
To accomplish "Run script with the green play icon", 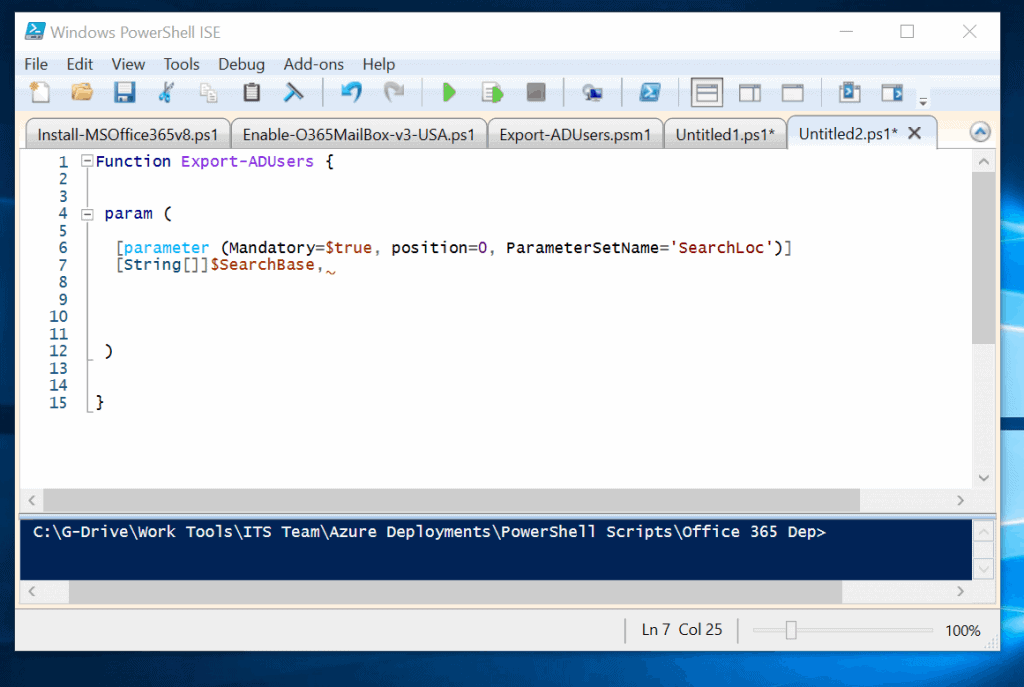I will pos(449,93).
